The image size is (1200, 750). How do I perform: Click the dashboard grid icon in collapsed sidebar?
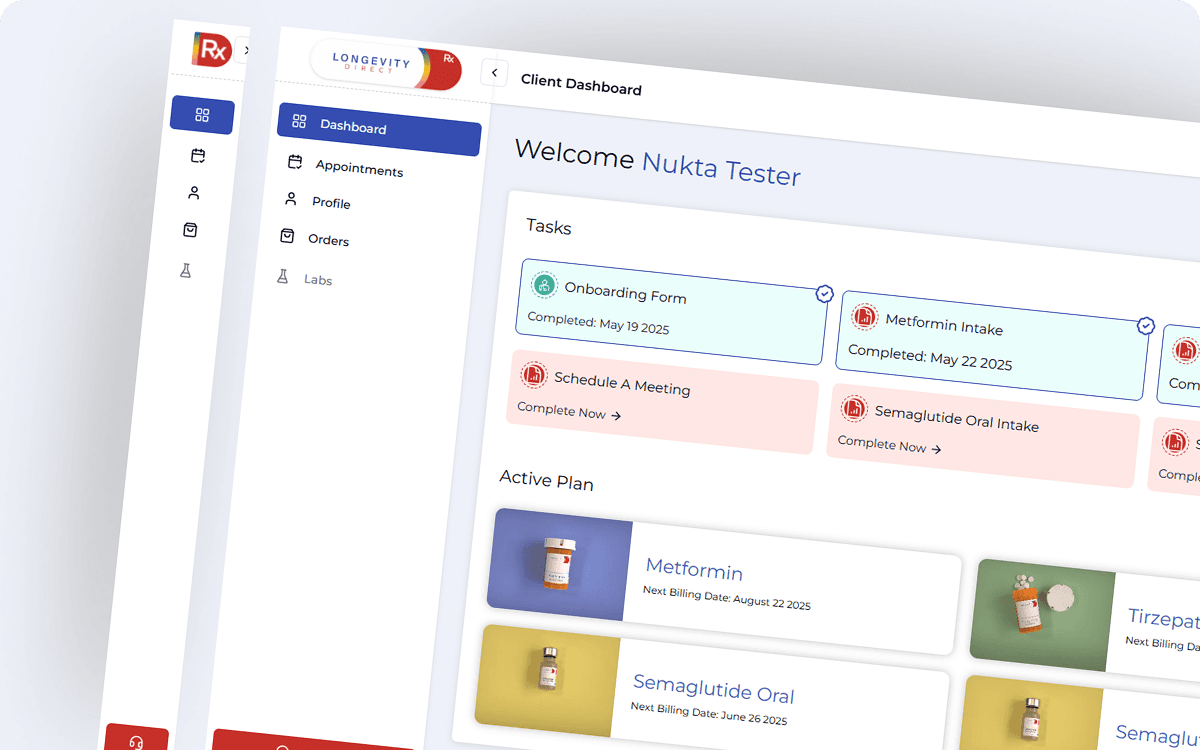(202, 116)
